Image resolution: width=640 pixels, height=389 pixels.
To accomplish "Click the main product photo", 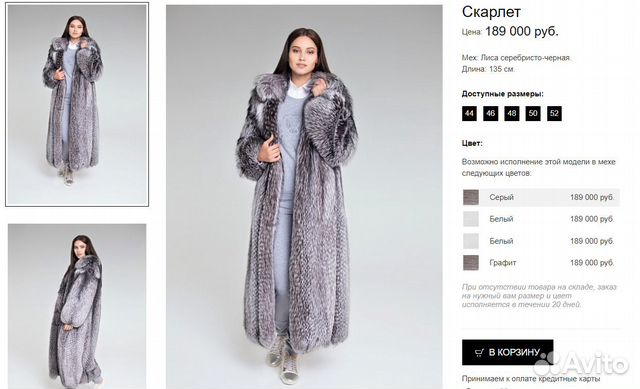I will coord(304,196).
